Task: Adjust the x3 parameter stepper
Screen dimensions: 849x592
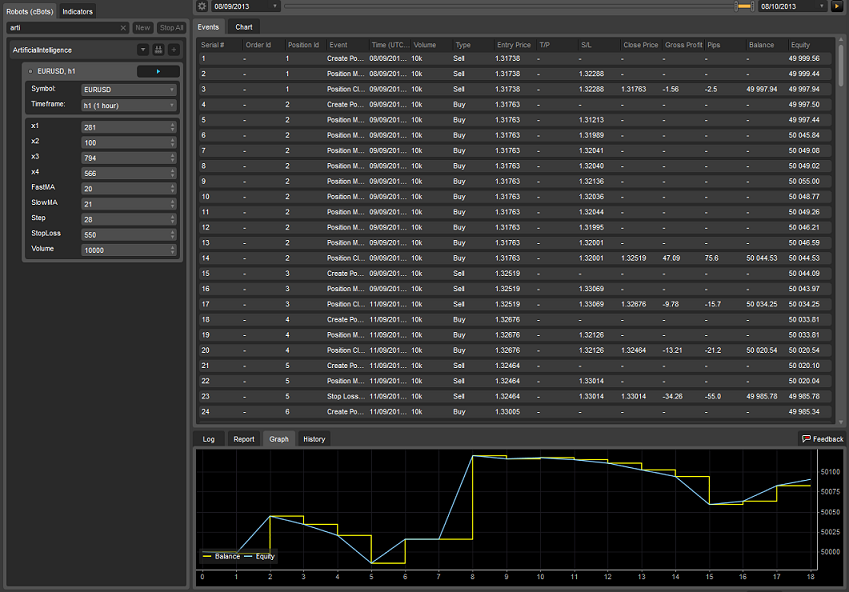Action: (x=173, y=158)
